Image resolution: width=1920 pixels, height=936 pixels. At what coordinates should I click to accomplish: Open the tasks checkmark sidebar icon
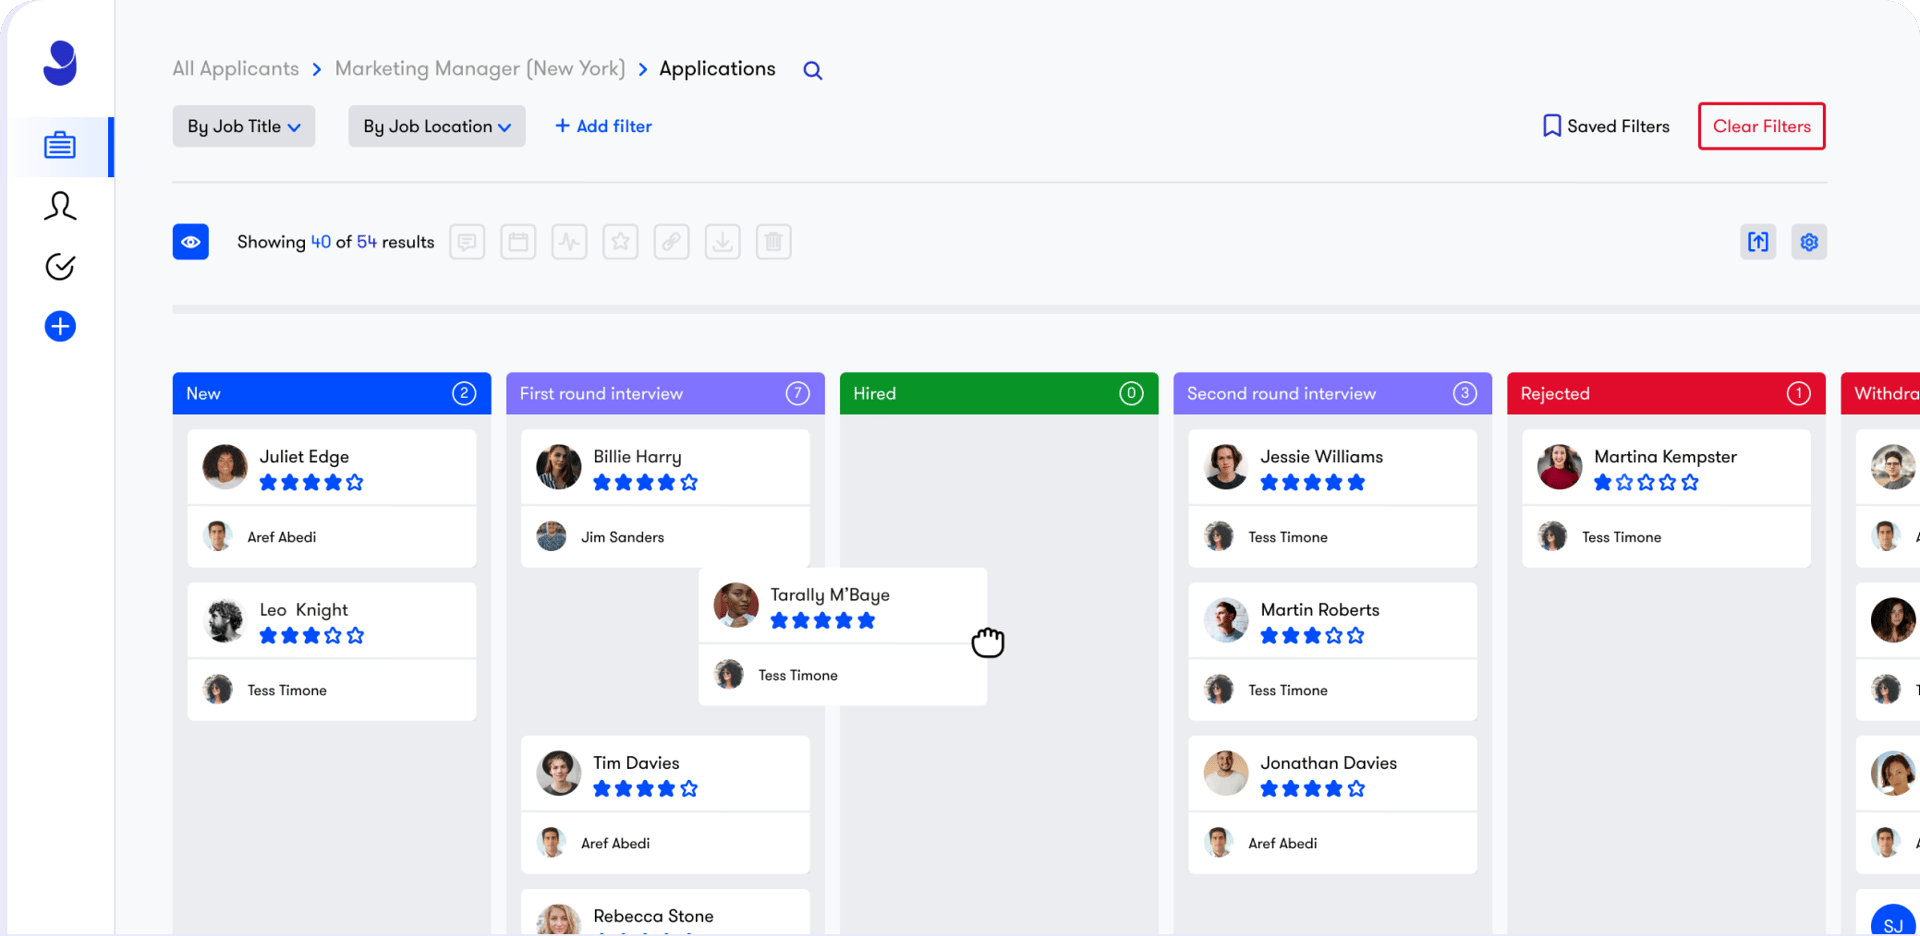[x=60, y=267]
